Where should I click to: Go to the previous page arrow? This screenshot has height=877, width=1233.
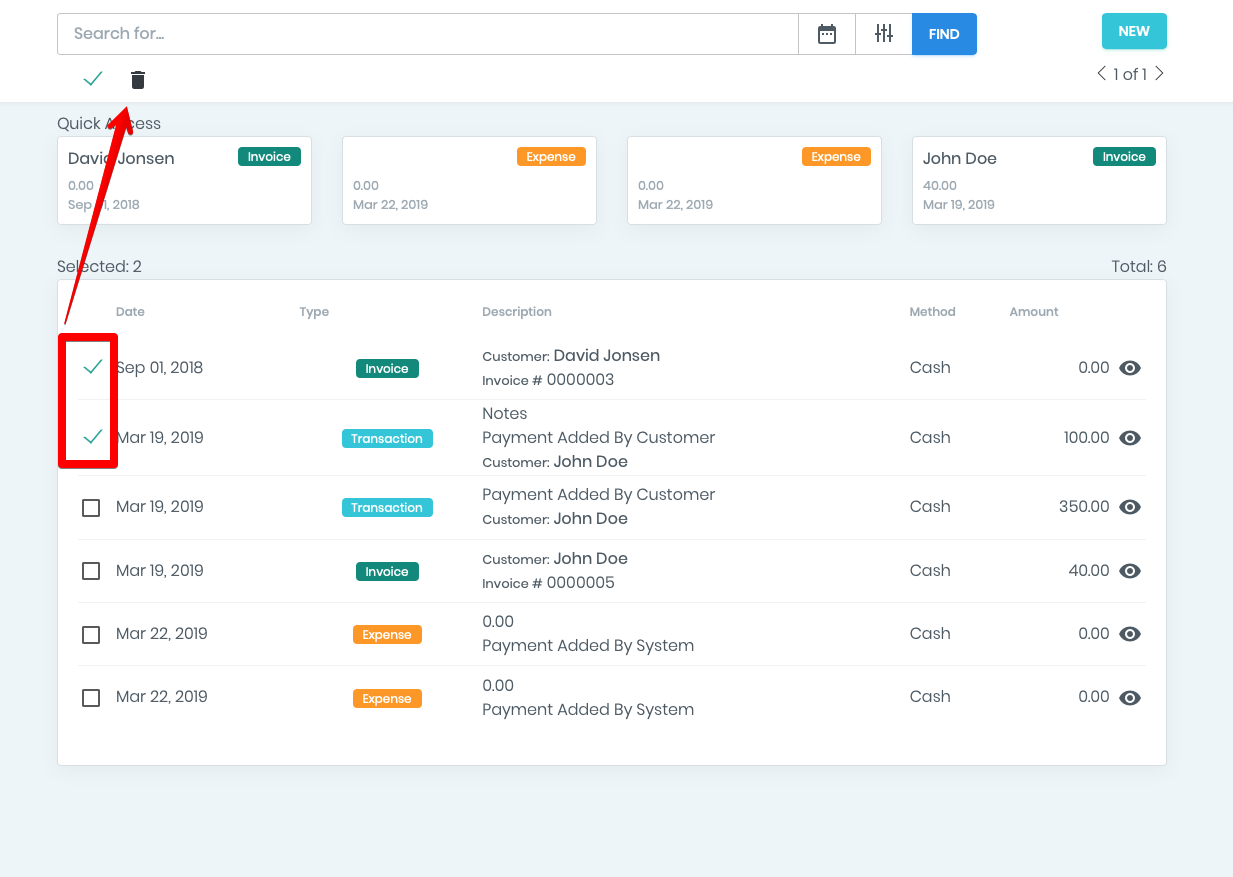click(1101, 74)
